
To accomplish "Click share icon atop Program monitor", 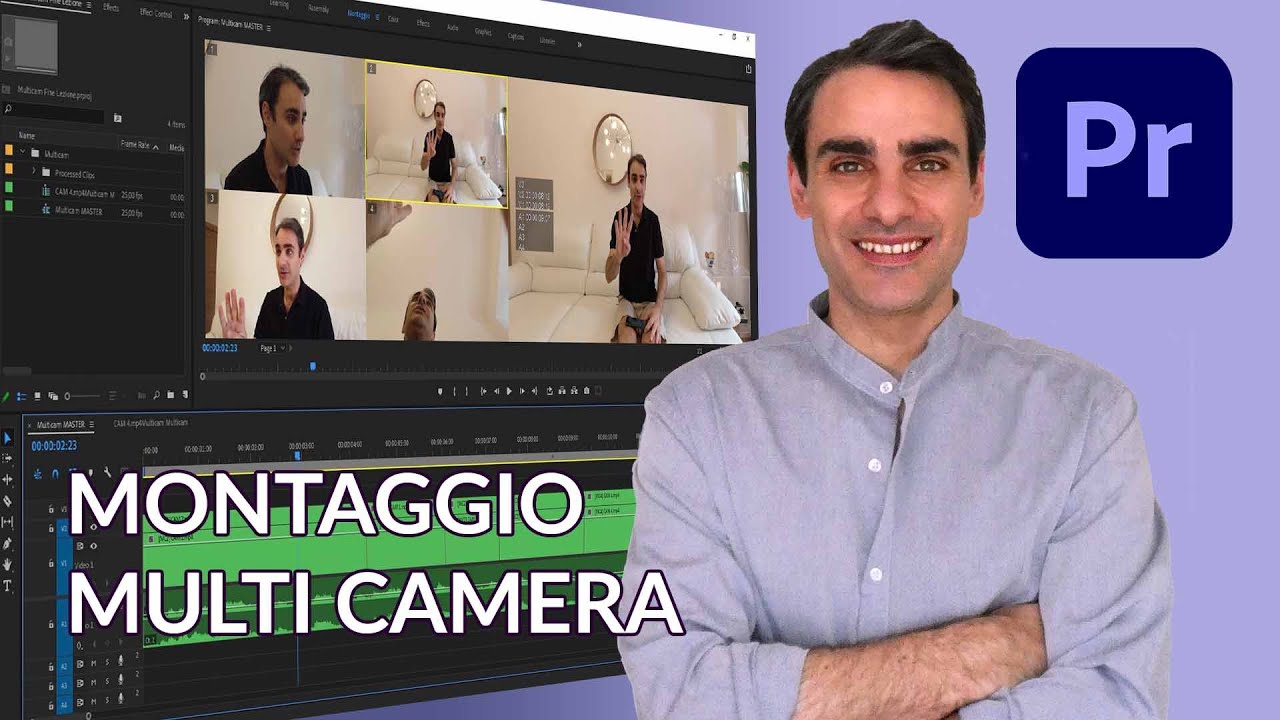I will [x=748, y=69].
